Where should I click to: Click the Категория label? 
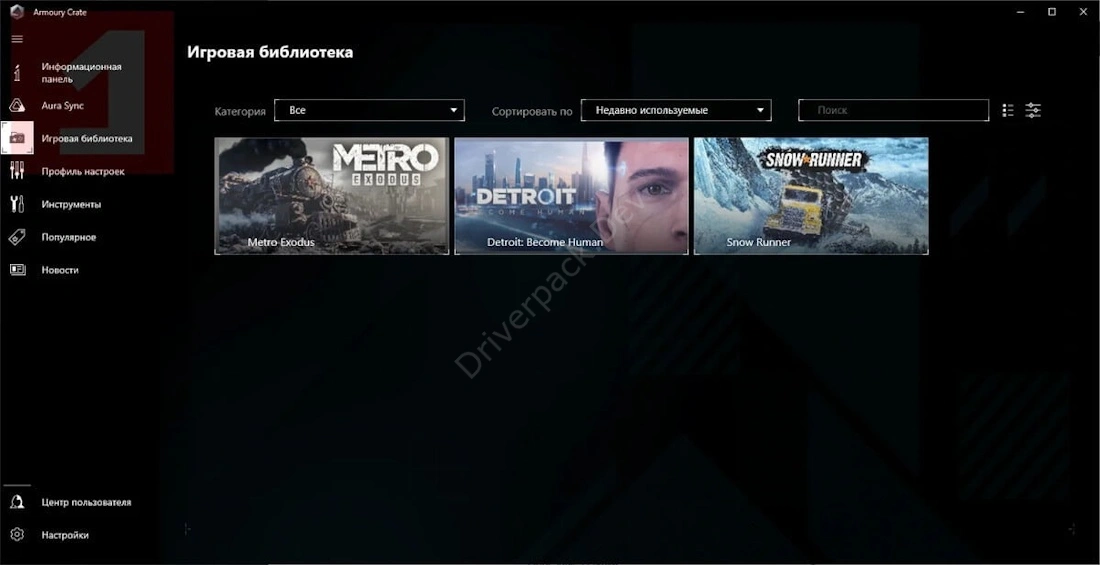240,111
